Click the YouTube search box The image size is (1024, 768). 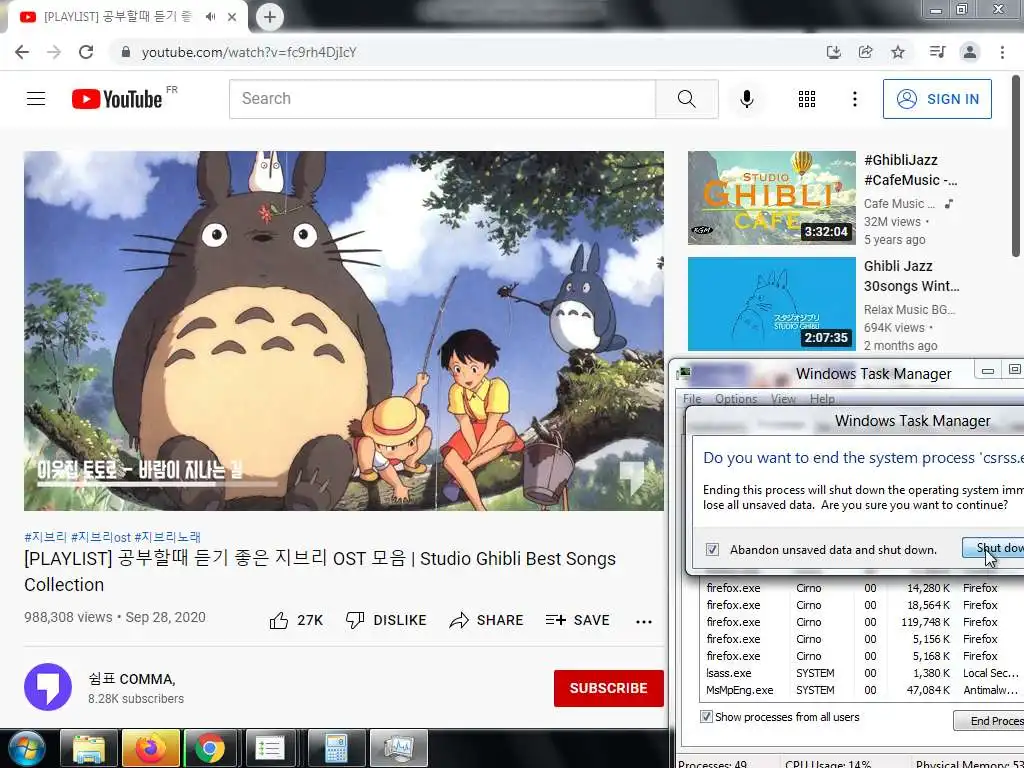[x=442, y=99]
